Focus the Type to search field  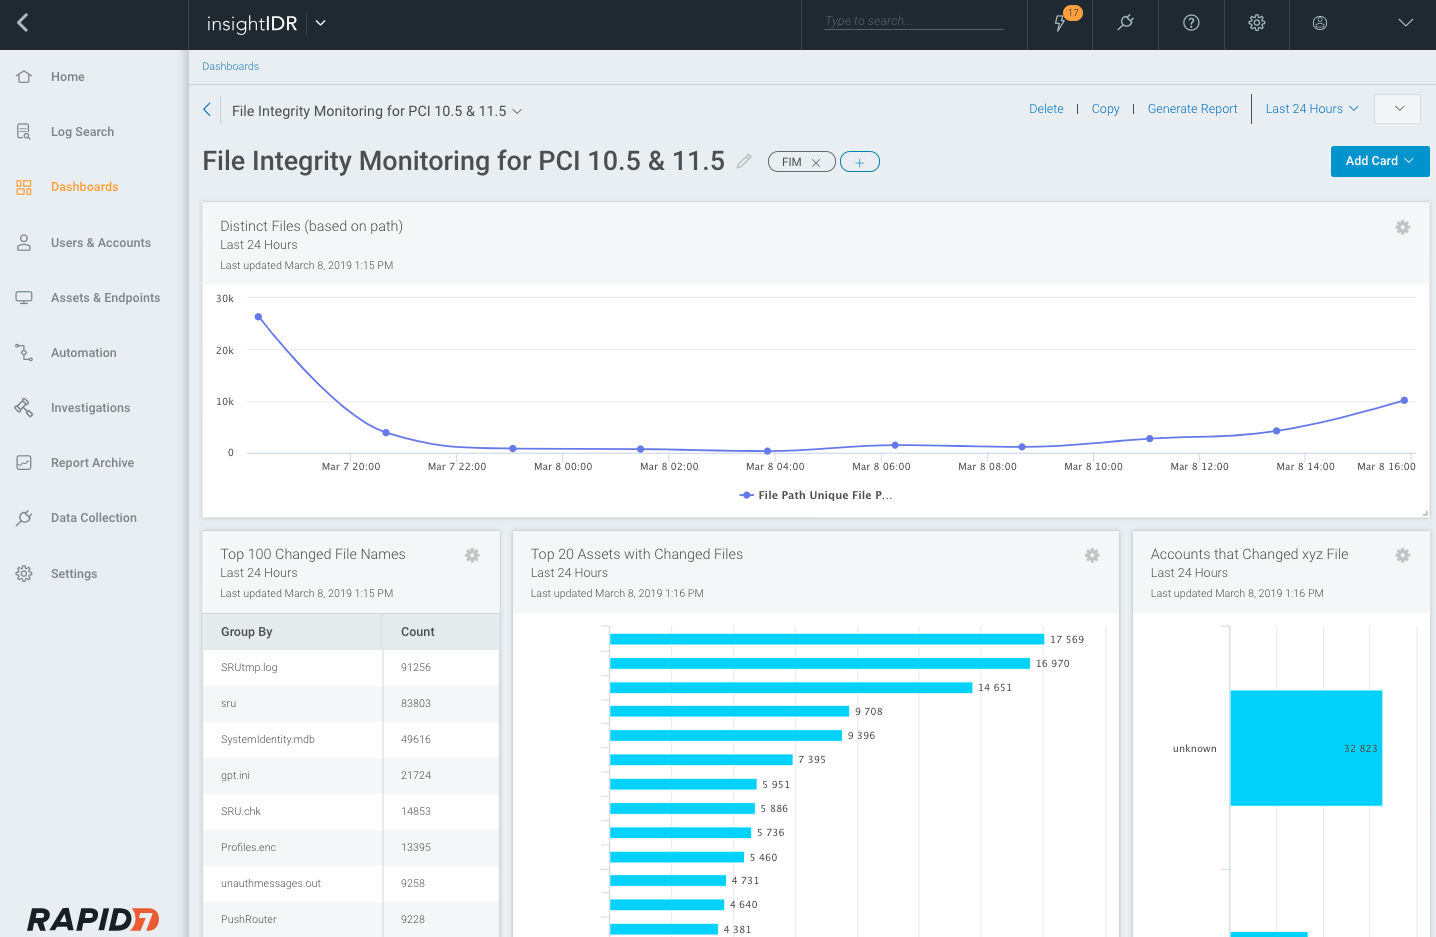pos(912,21)
